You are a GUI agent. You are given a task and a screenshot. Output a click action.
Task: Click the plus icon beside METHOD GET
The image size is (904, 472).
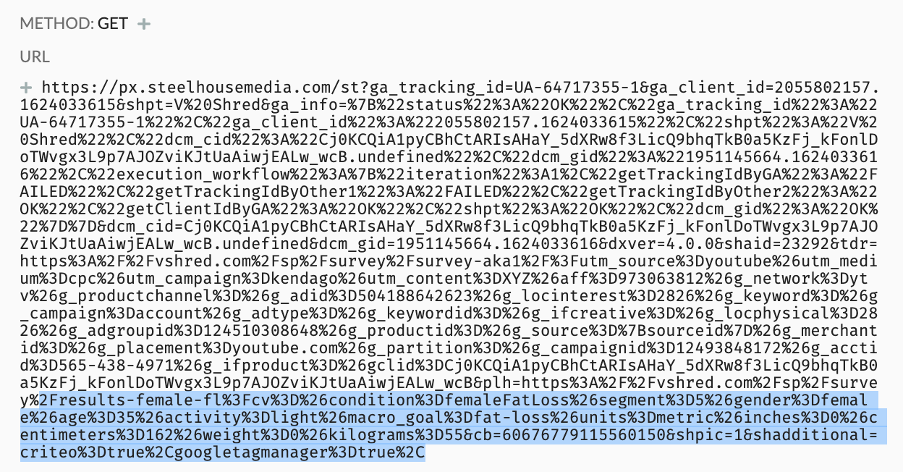coord(144,24)
